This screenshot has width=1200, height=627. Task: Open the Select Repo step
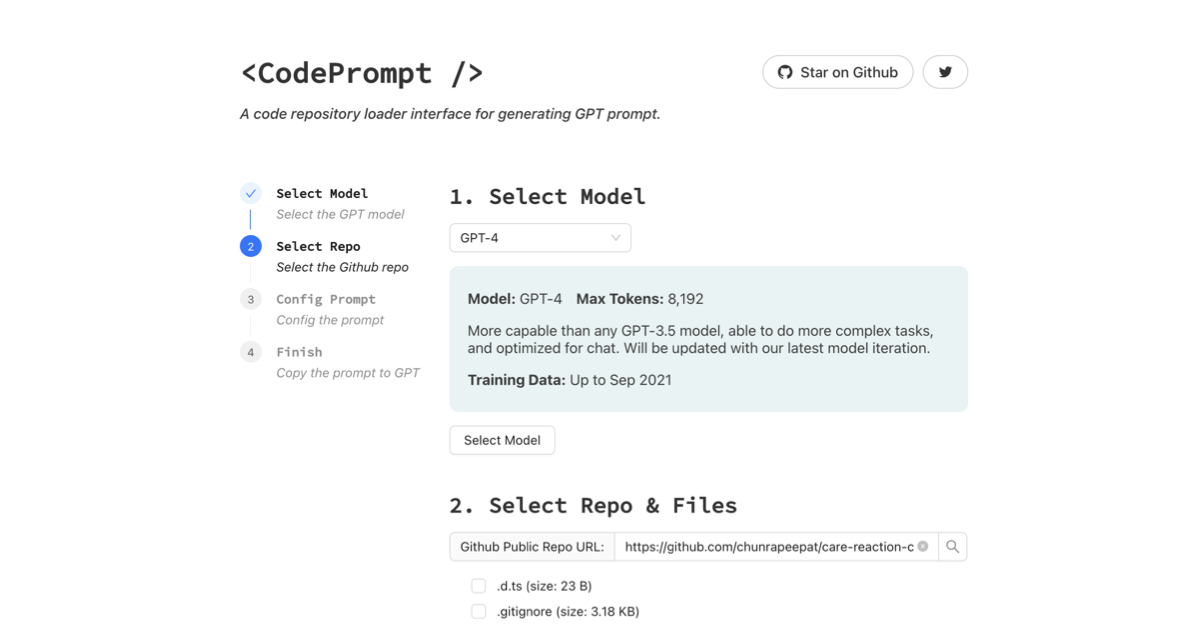(x=318, y=246)
